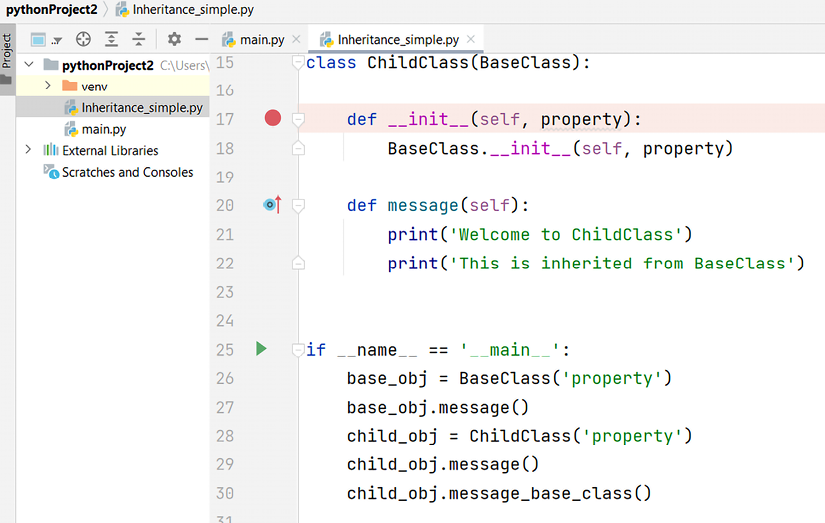Click the Expand All toolbar icon
The width and height of the screenshot is (825, 523).
tap(111, 39)
